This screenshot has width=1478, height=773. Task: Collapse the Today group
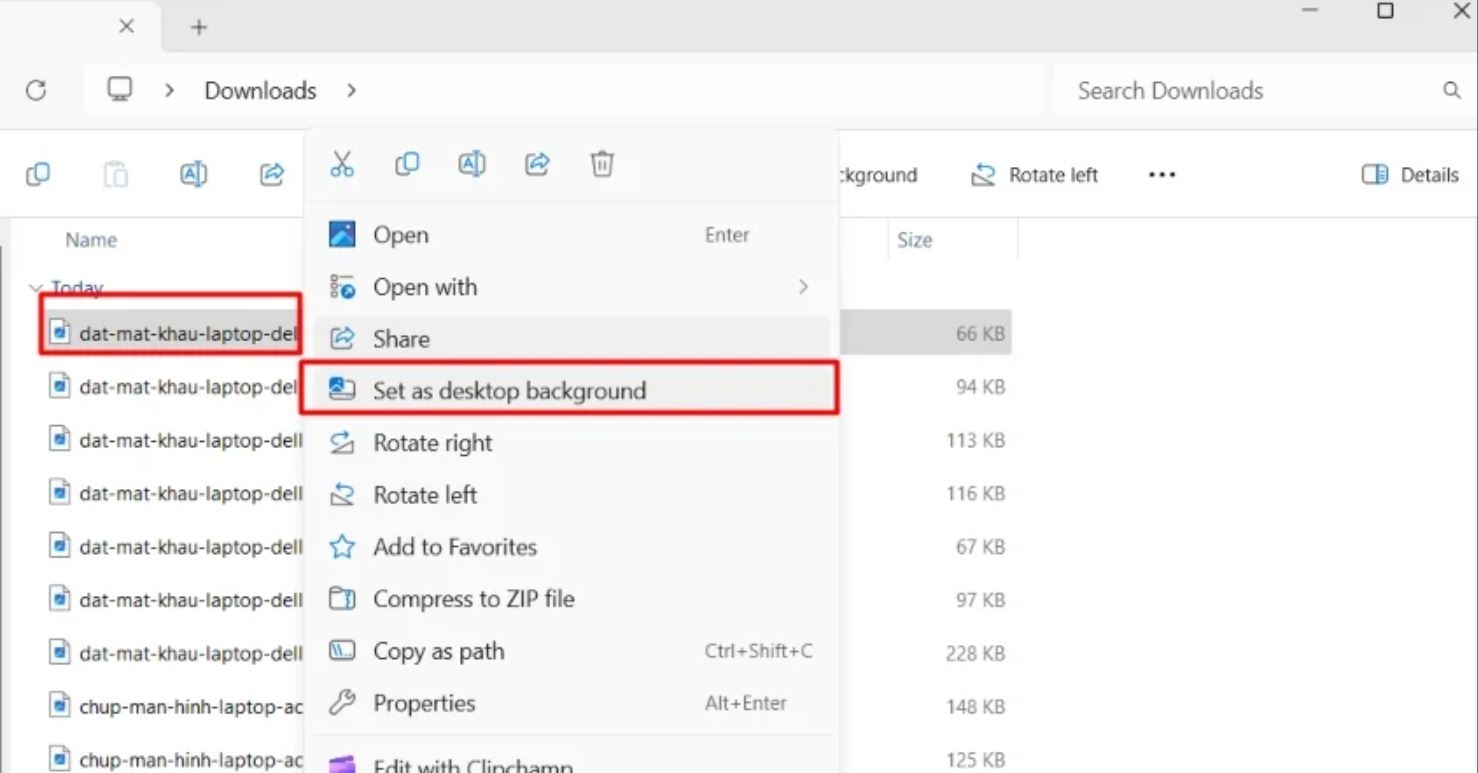click(x=35, y=288)
